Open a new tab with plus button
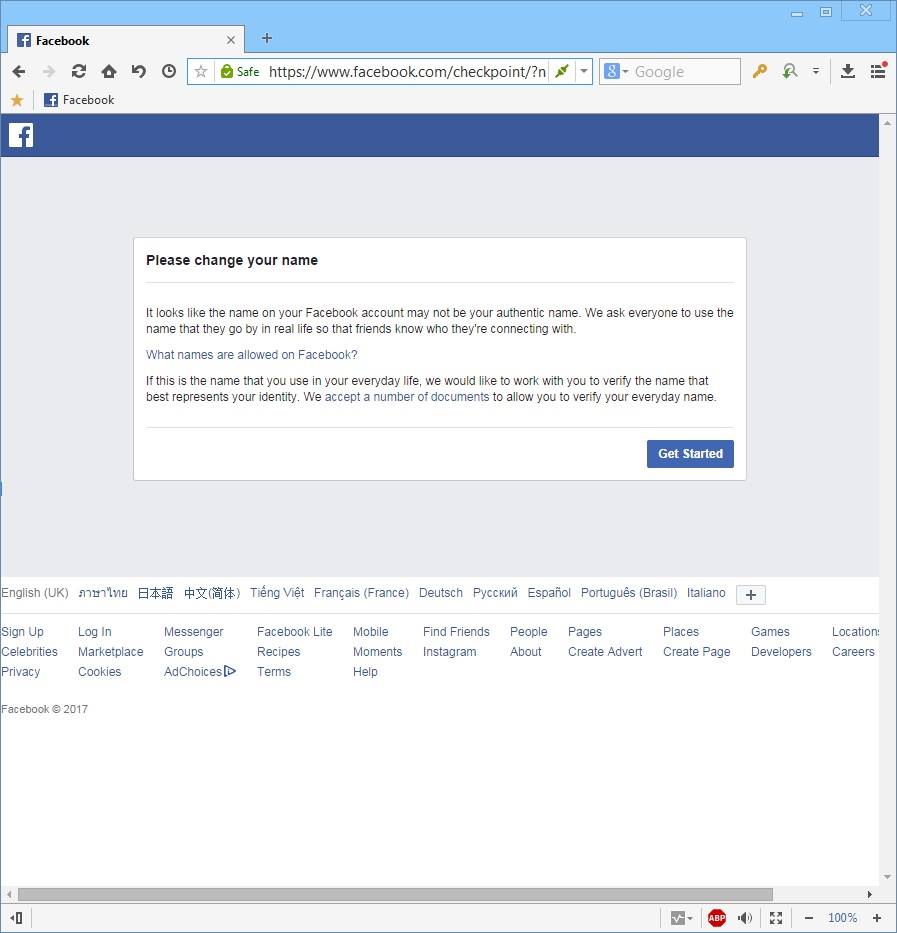 coord(267,39)
